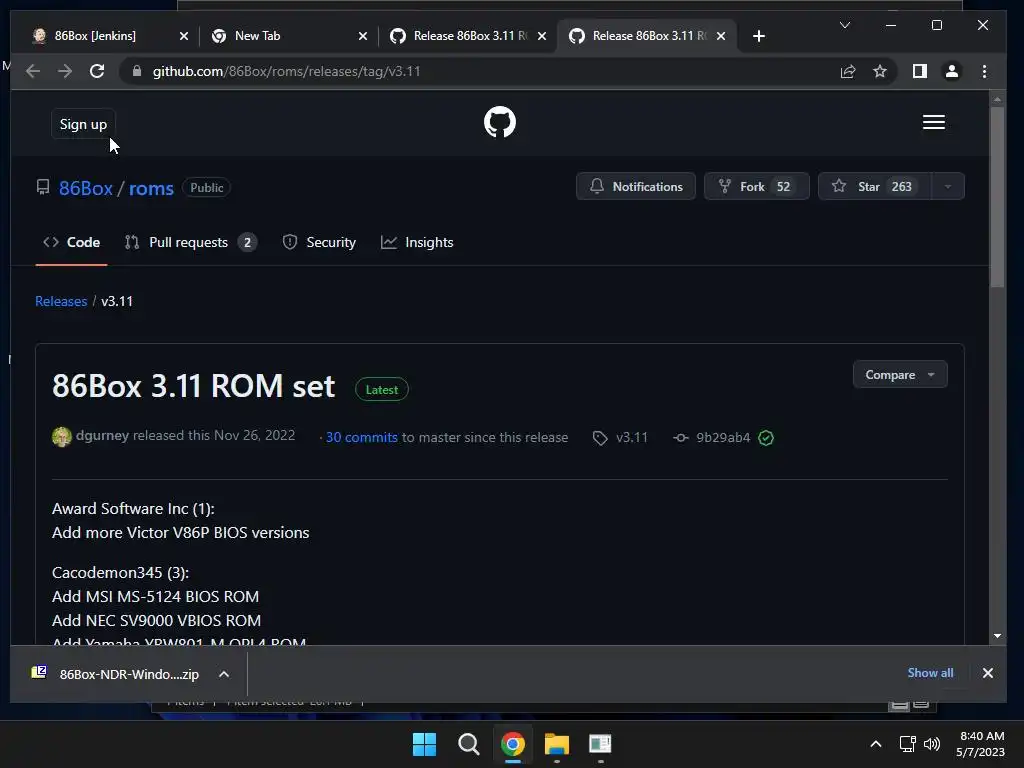Viewport: 1024px width, 768px height.
Task: Open dgurney's profile link
Action: click(103, 436)
